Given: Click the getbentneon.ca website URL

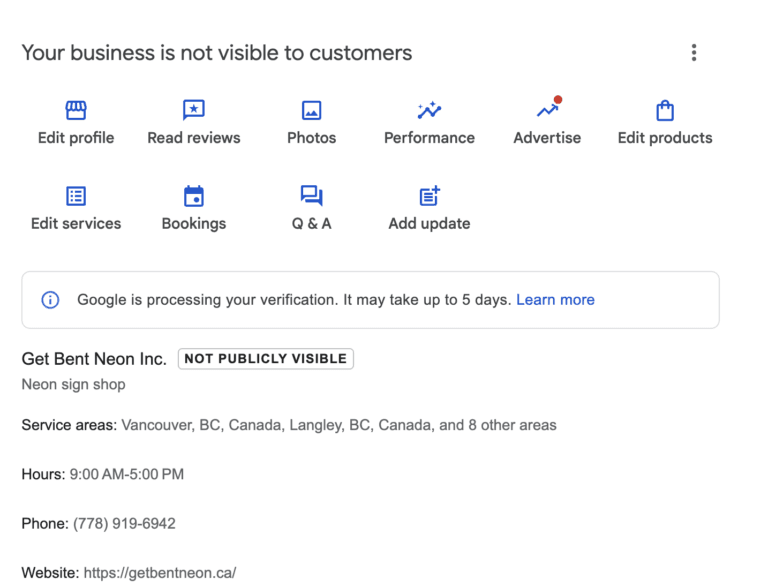Looking at the screenshot, I should tap(160, 573).
